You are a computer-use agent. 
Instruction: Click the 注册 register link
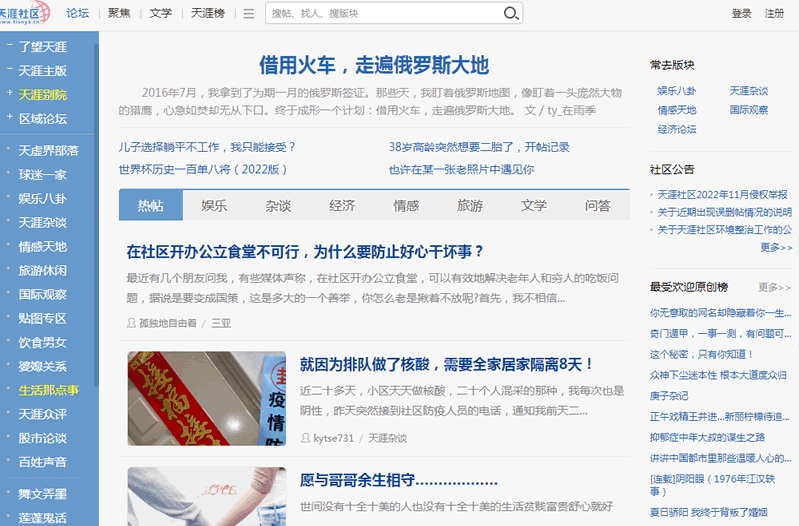coord(774,14)
